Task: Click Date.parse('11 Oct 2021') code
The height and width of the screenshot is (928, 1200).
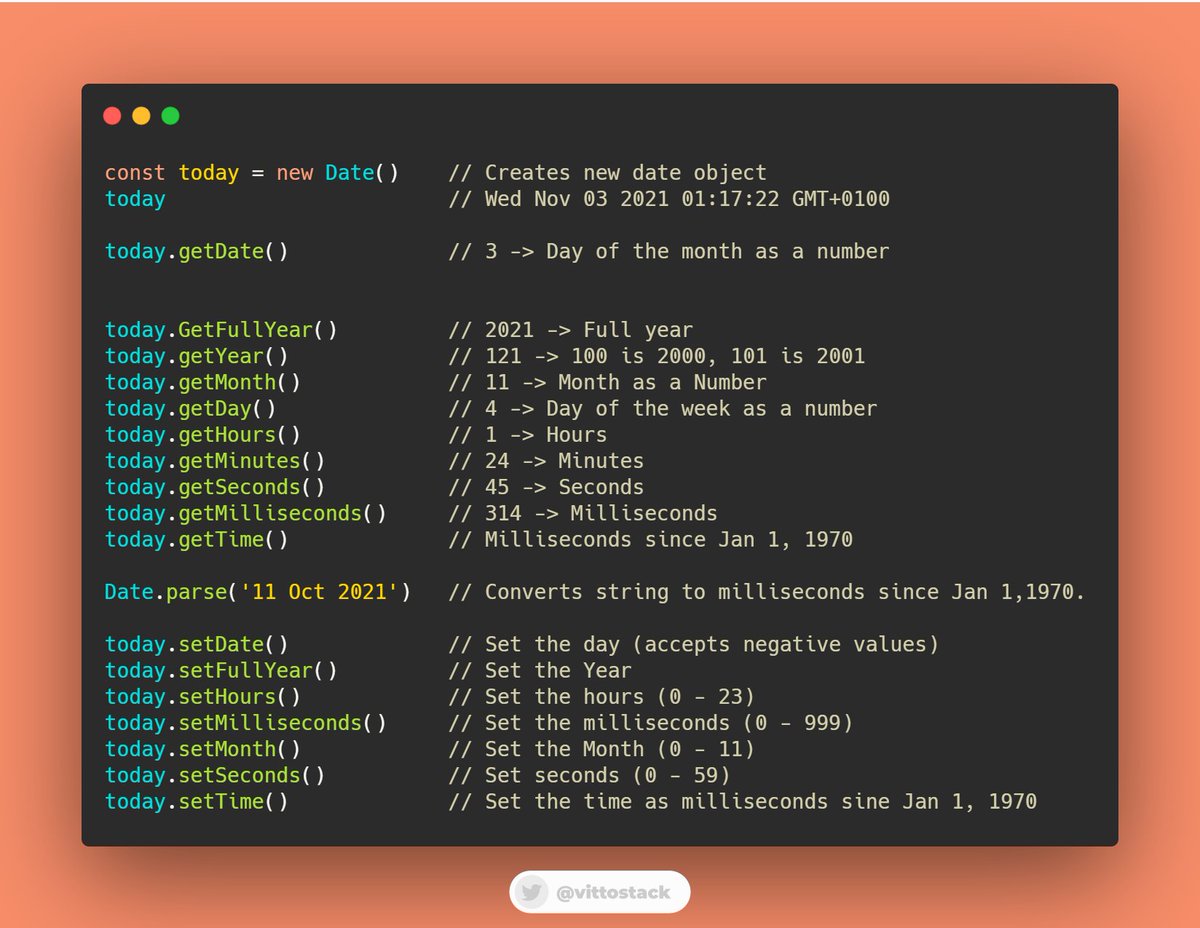Action: click(258, 591)
